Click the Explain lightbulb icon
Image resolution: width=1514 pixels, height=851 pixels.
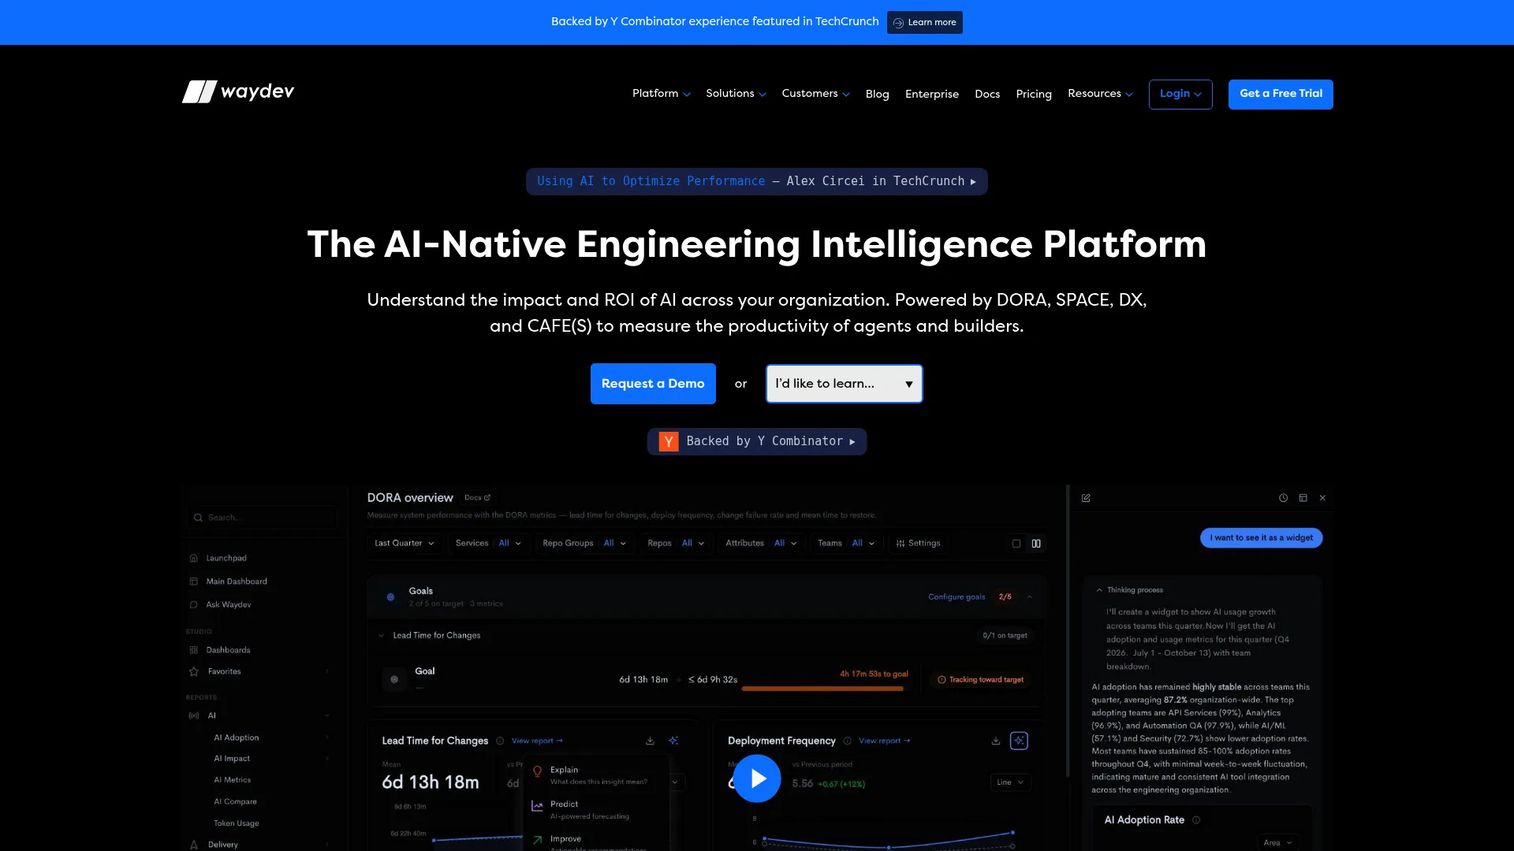pos(537,771)
